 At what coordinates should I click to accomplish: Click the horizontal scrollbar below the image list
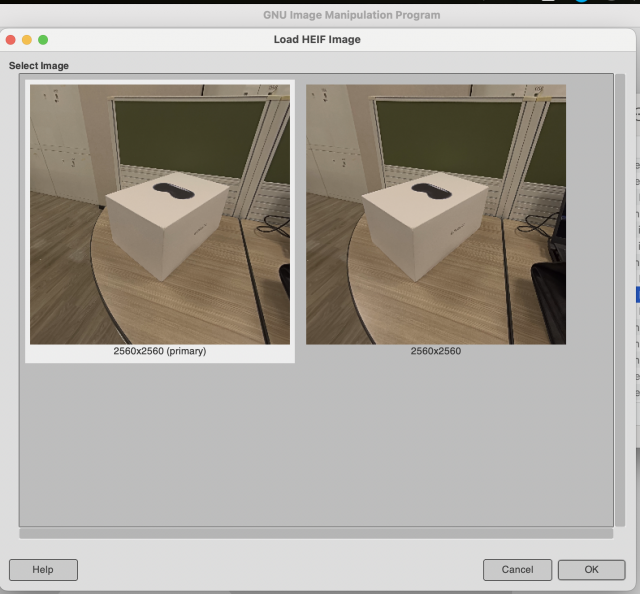316,534
